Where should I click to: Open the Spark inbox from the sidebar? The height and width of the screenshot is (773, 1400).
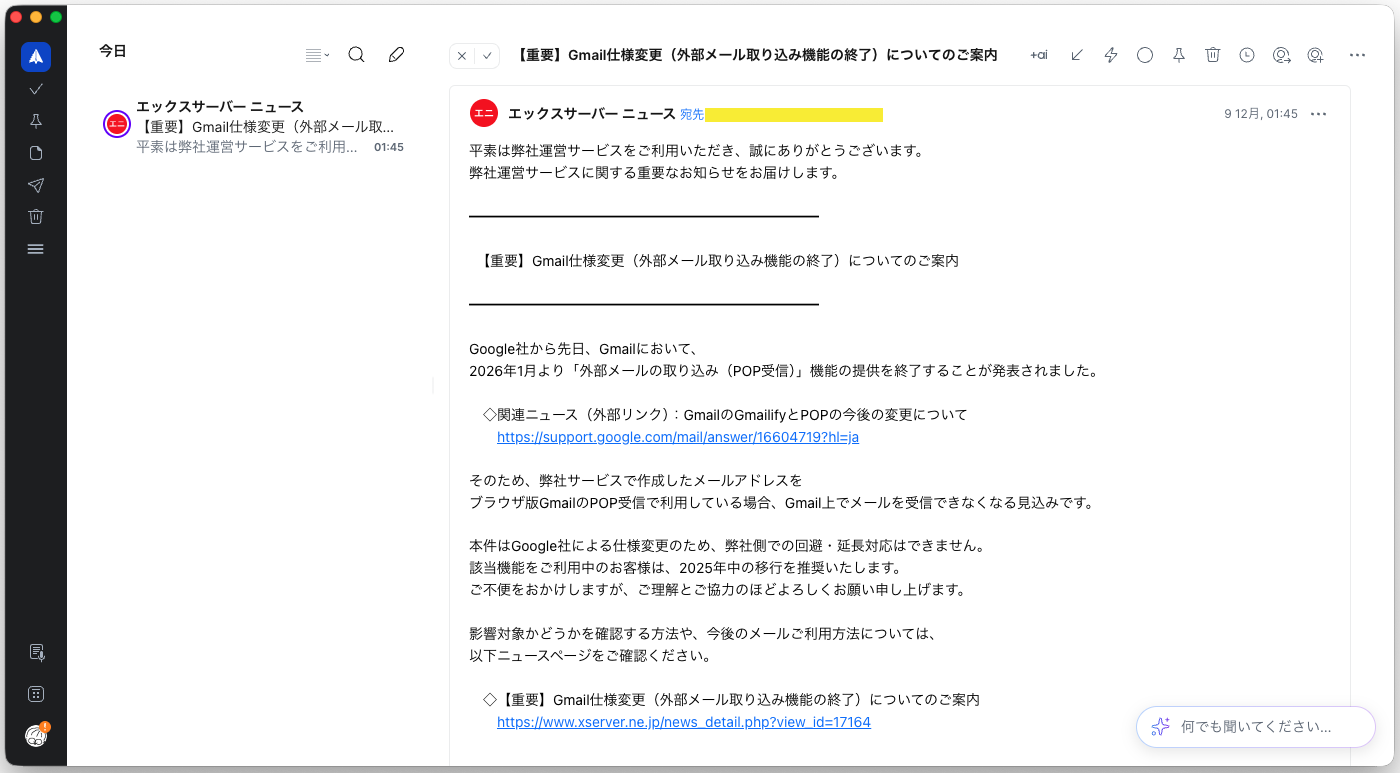(x=36, y=57)
